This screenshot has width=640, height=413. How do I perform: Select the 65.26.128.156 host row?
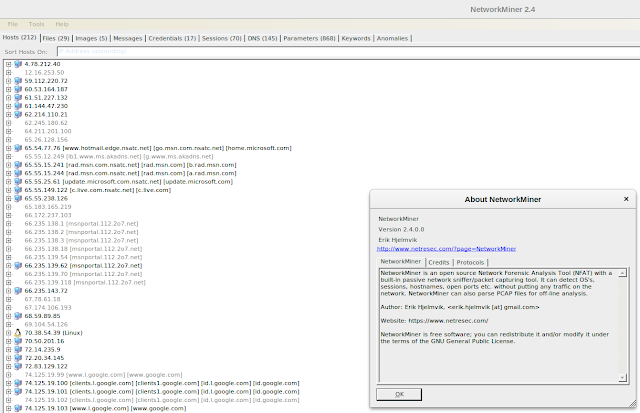pos(46,140)
